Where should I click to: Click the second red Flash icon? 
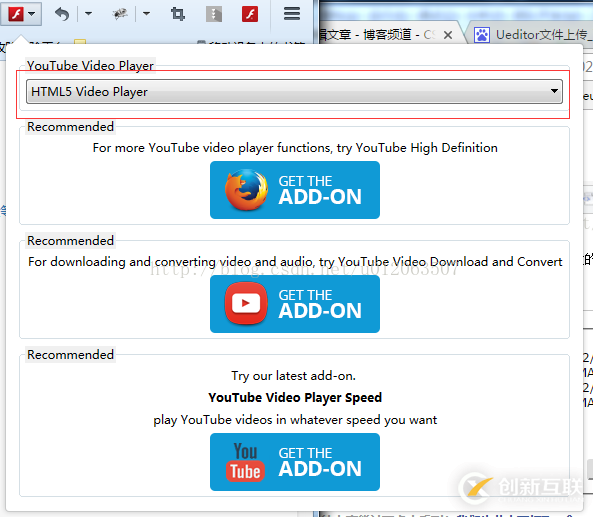point(250,14)
